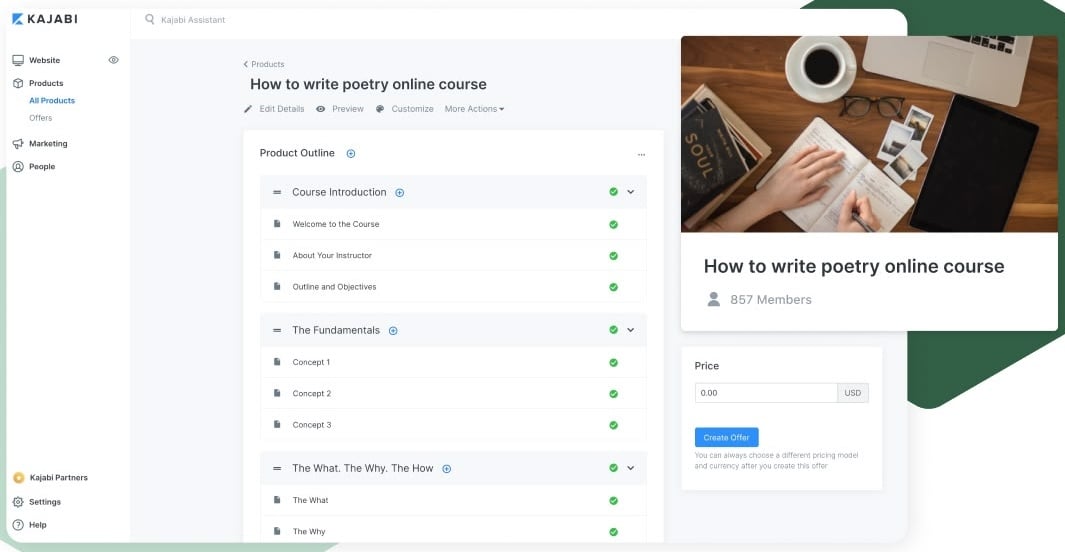
Task: Add item via plus next to Product Outline
Action: pyautogui.click(x=351, y=153)
